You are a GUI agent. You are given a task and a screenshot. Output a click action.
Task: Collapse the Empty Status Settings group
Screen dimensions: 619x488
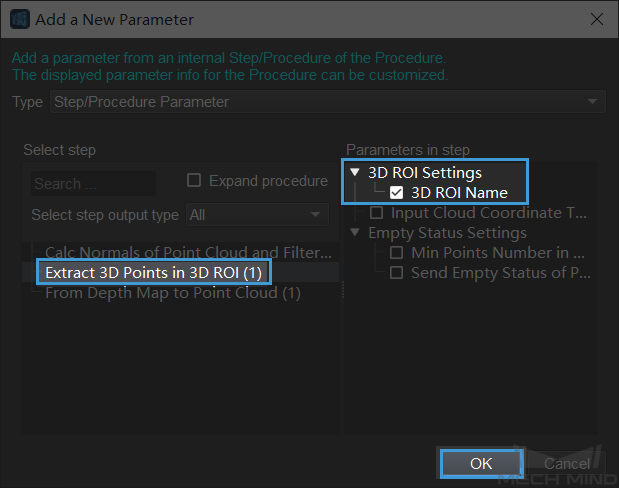coord(355,232)
